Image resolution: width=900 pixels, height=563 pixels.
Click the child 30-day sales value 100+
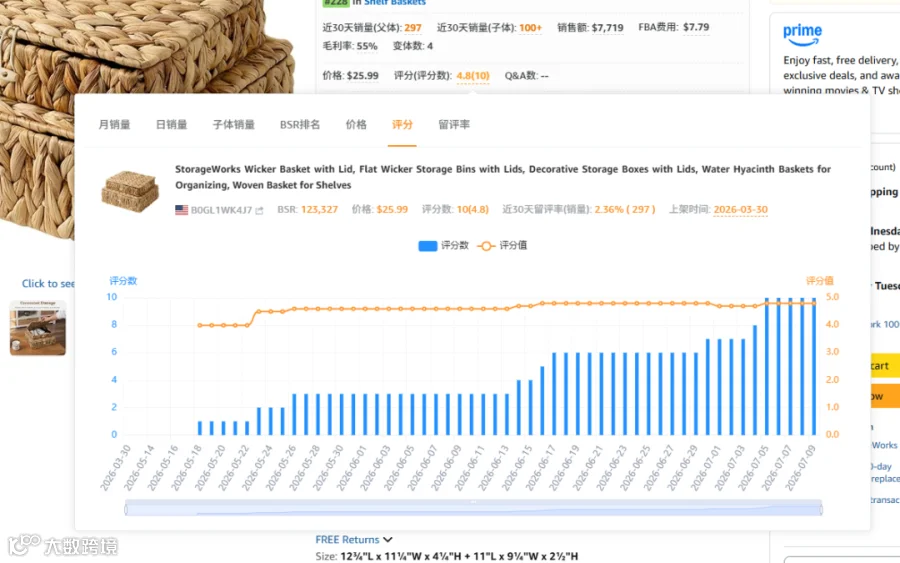pos(530,28)
